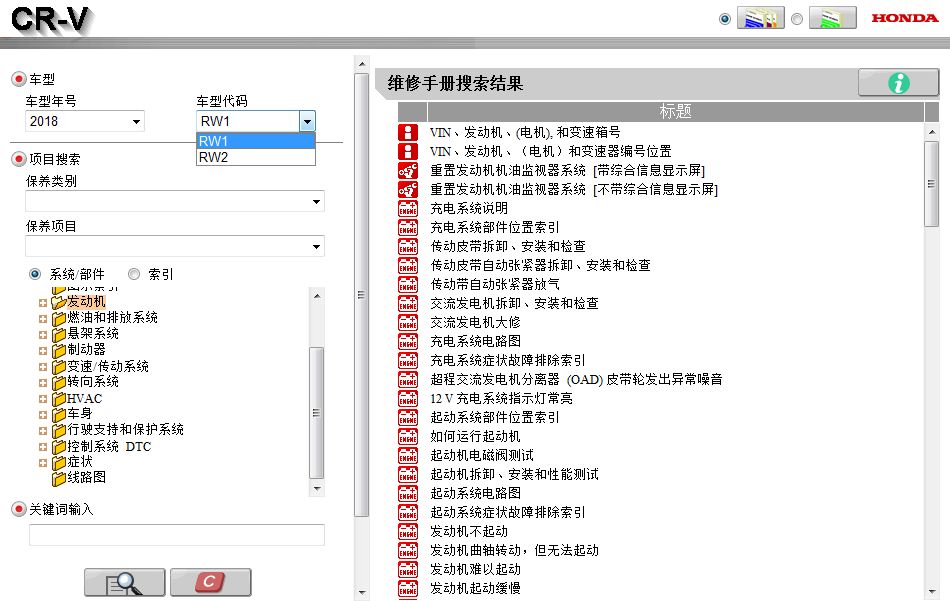This screenshot has width=950, height=601.
Task: Expand the 悬架系统 tree node
Action: click(x=42, y=334)
